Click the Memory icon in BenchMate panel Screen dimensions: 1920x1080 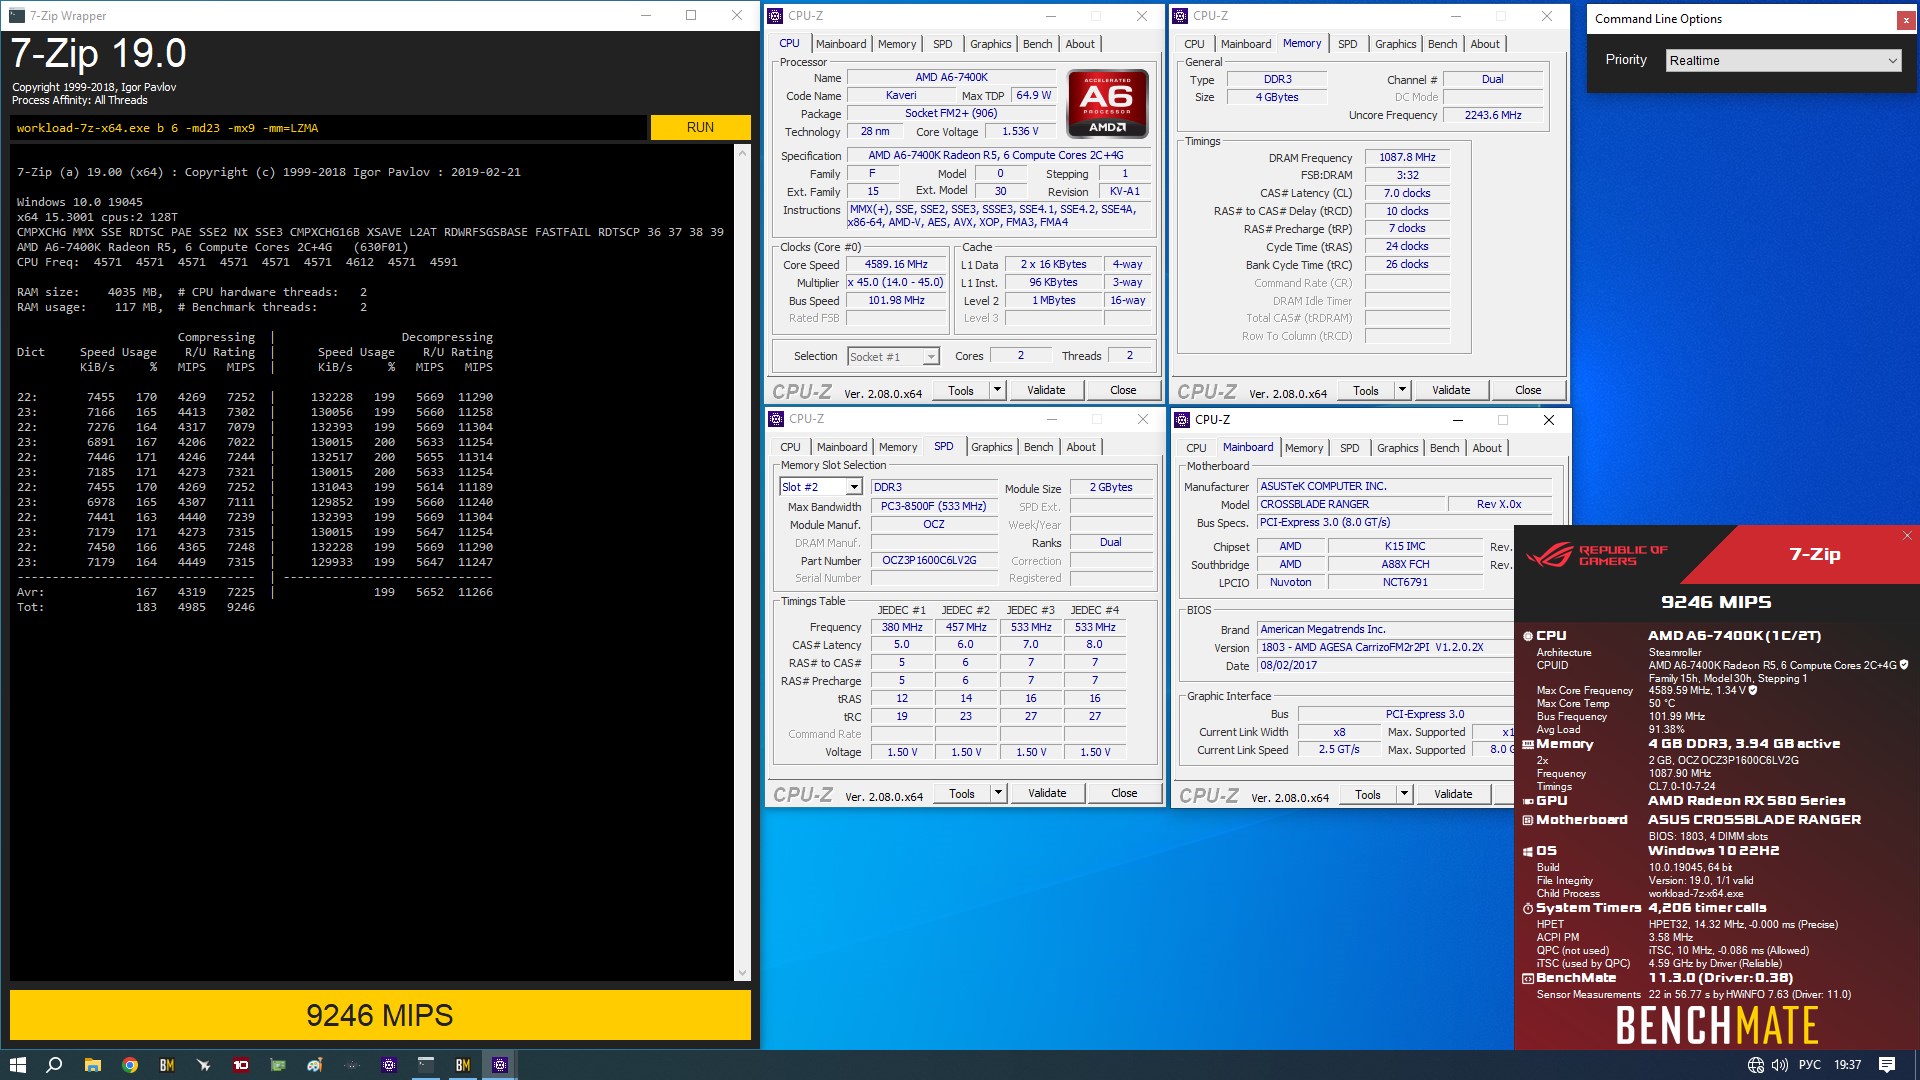1528,744
